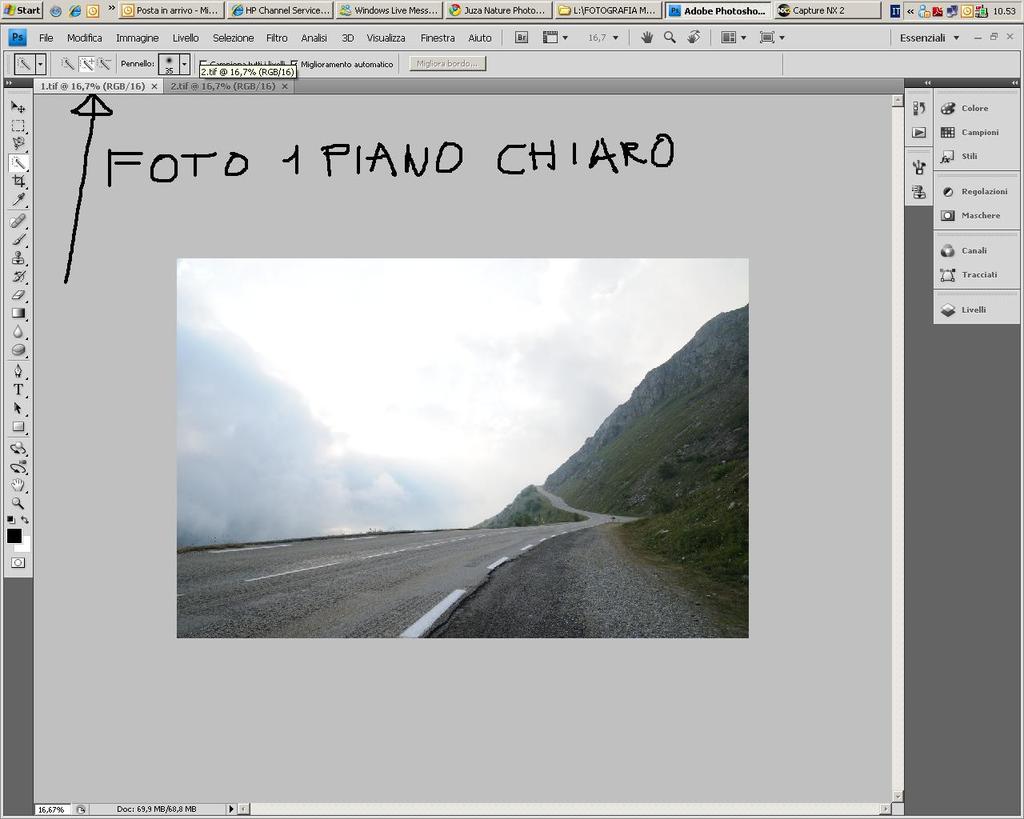
Task: Open the Filtro menu
Action: click(x=276, y=37)
